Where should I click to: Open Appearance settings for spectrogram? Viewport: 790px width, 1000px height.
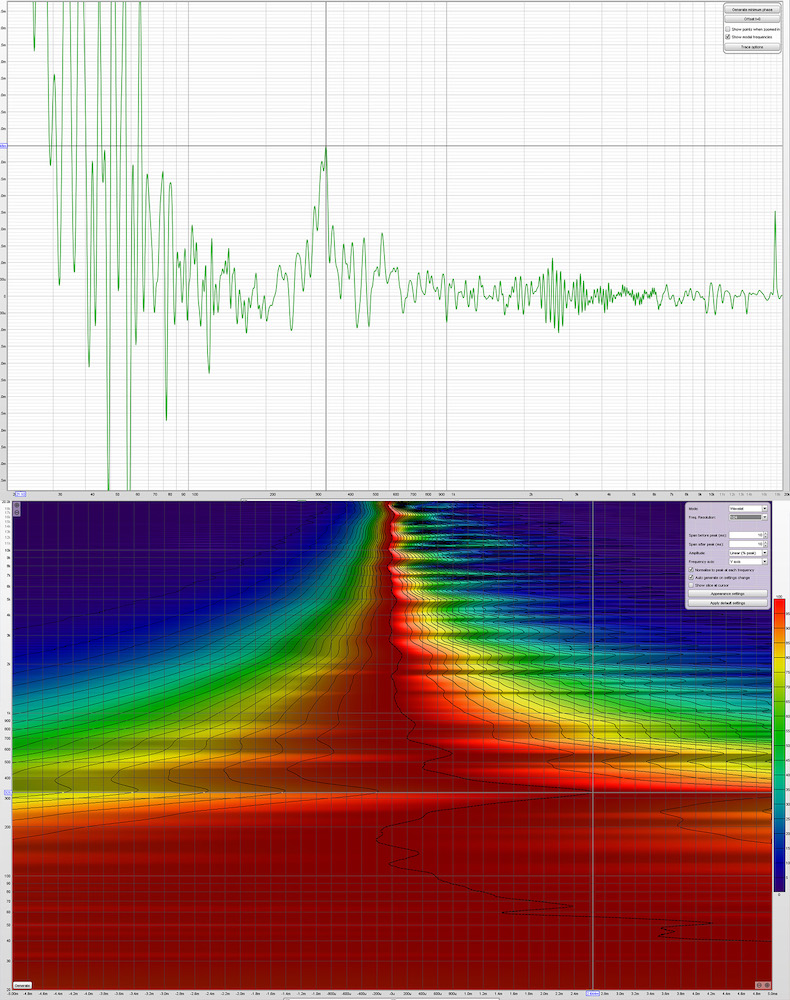(x=728, y=594)
